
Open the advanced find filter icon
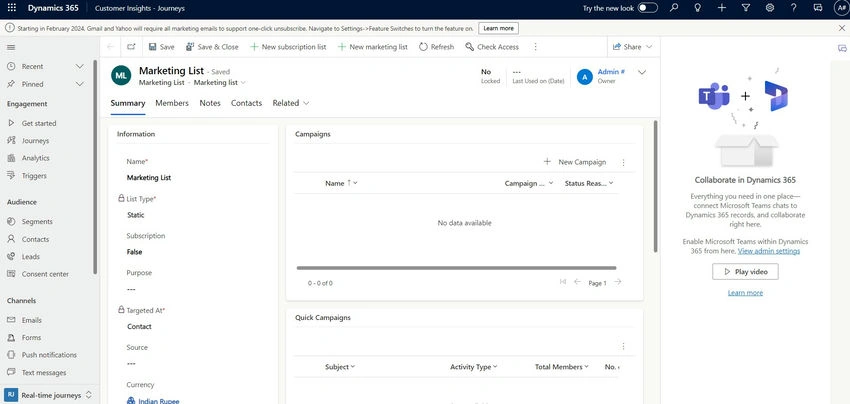pyautogui.click(x=746, y=8)
